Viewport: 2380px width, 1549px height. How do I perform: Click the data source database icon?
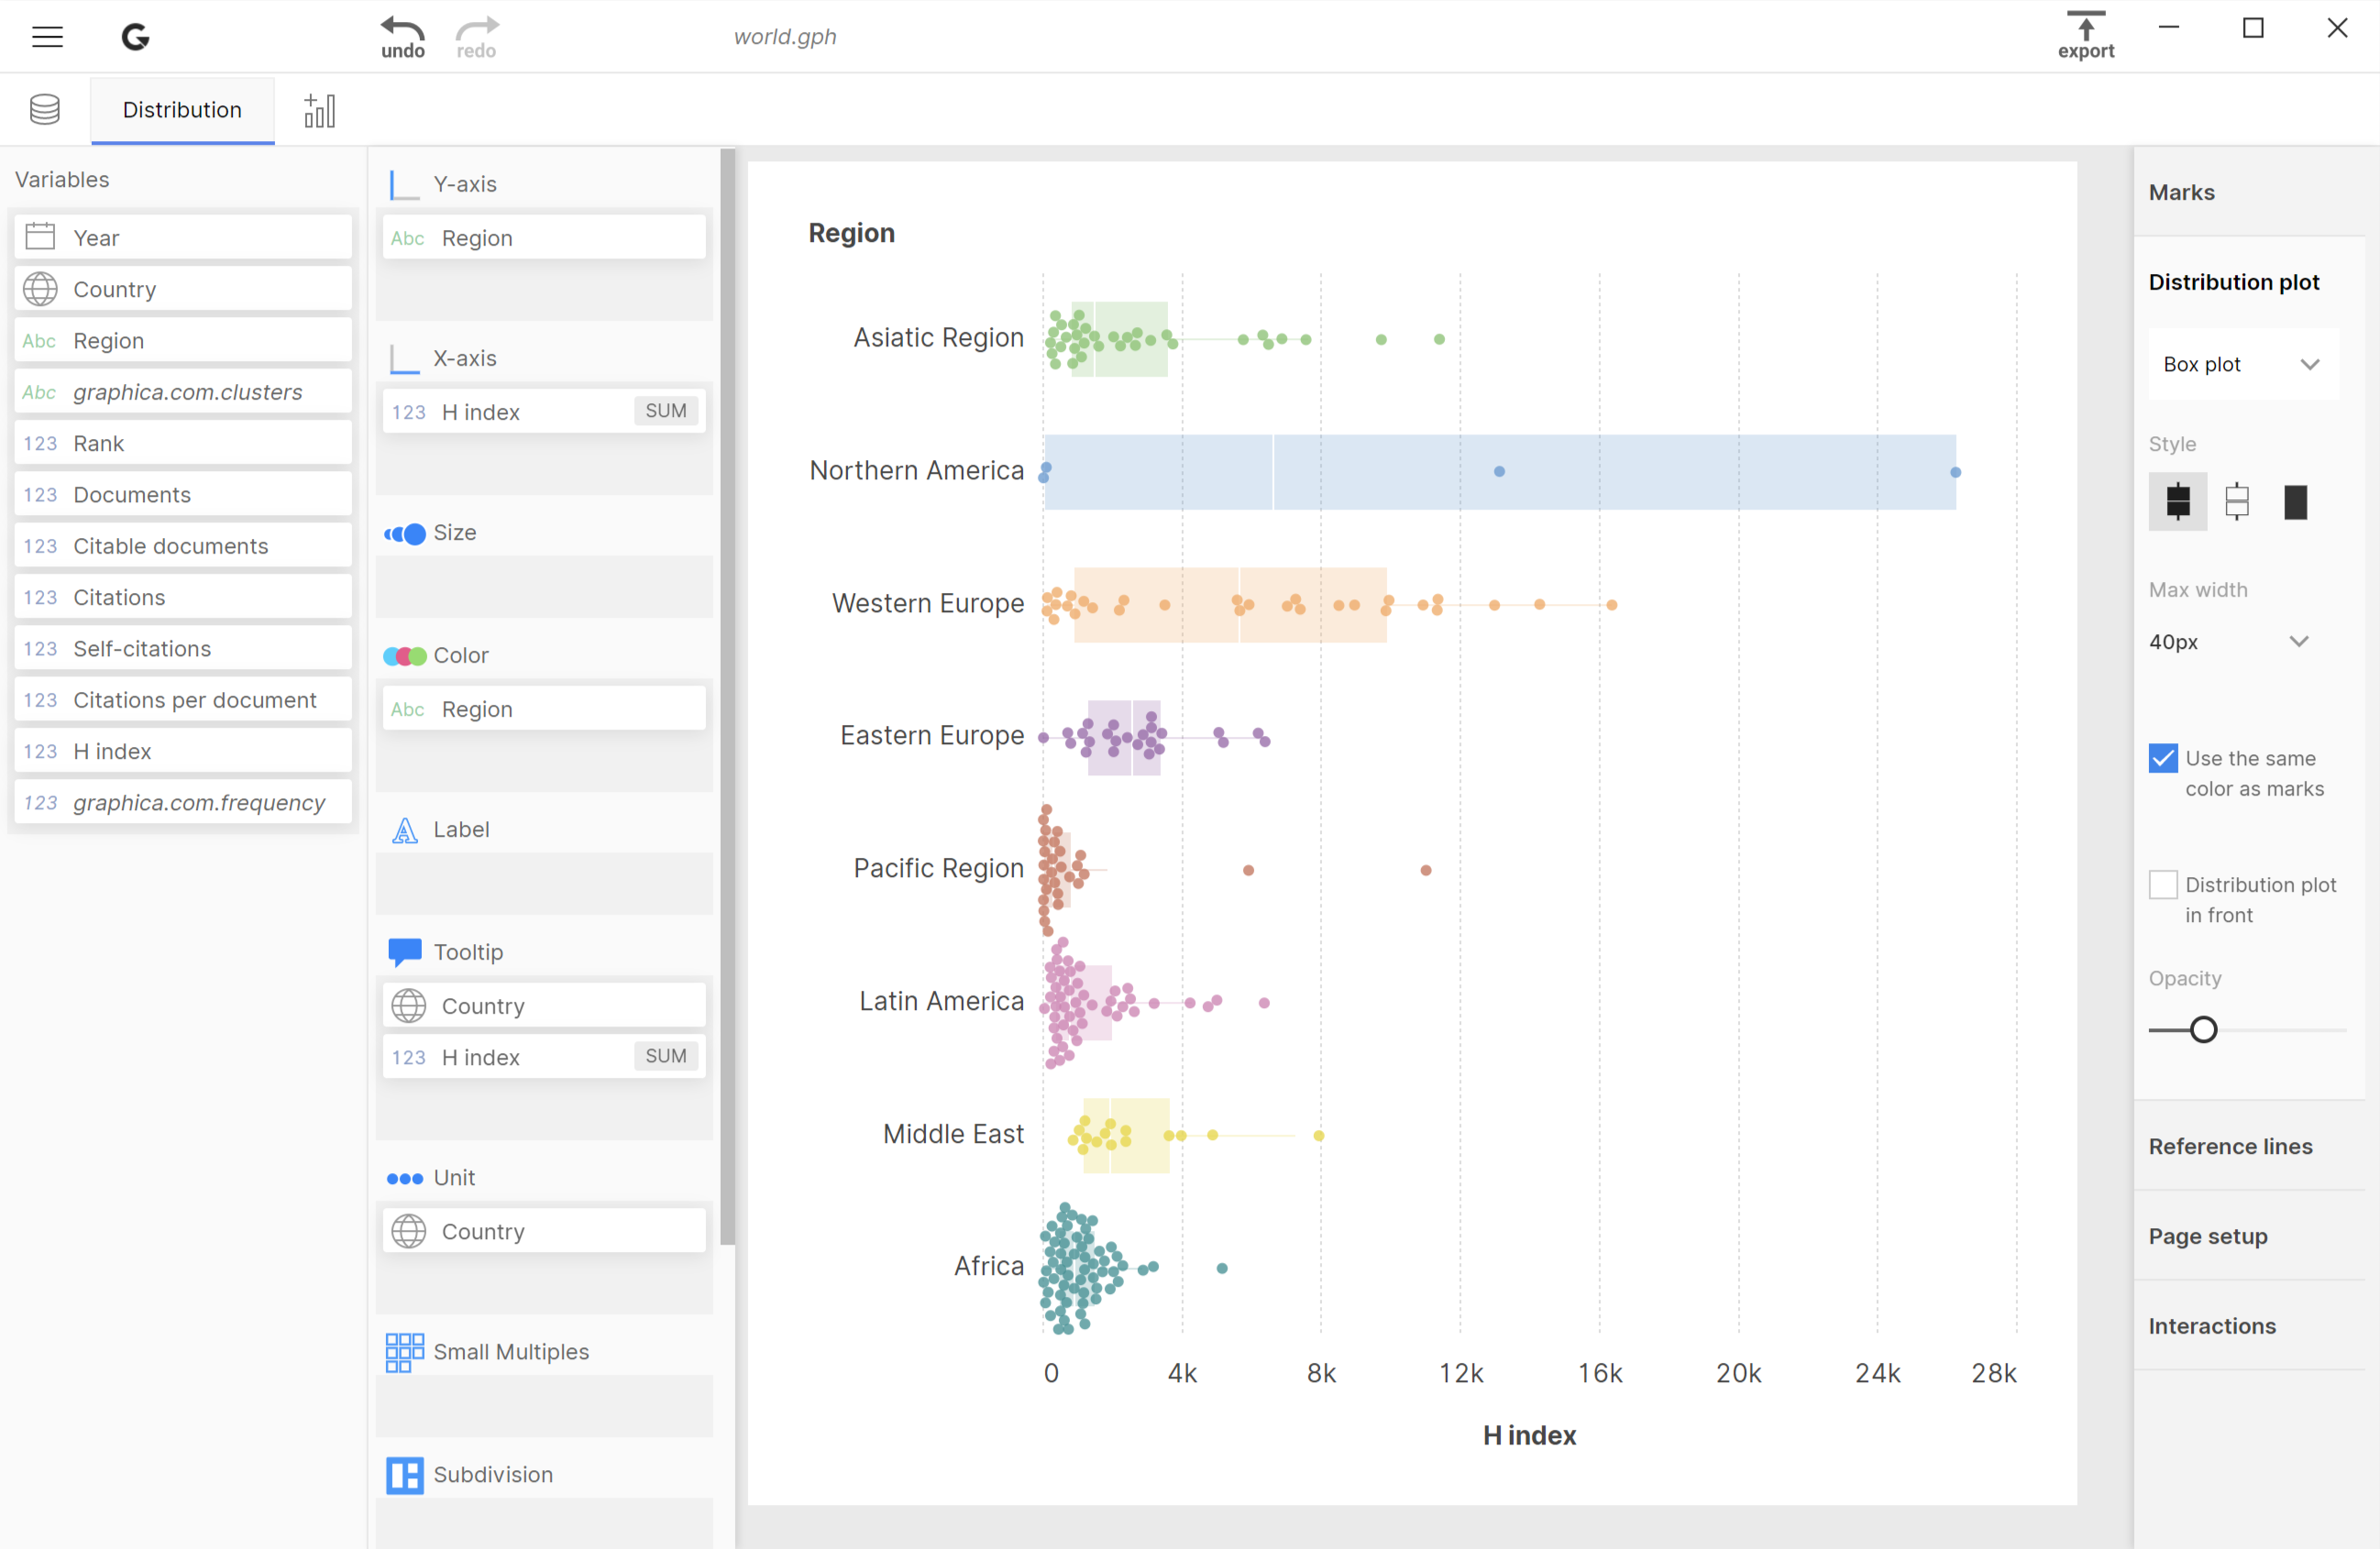point(44,109)
